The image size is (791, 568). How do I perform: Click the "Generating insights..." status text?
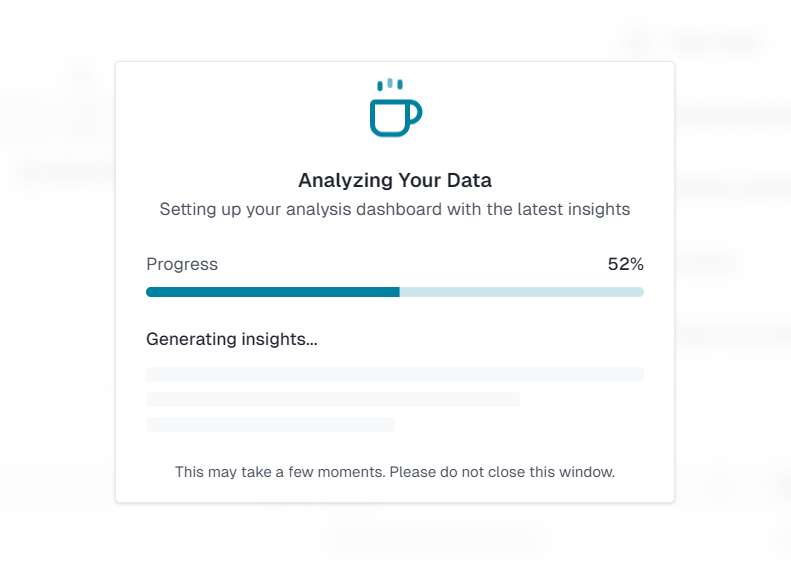click(232, 339)
